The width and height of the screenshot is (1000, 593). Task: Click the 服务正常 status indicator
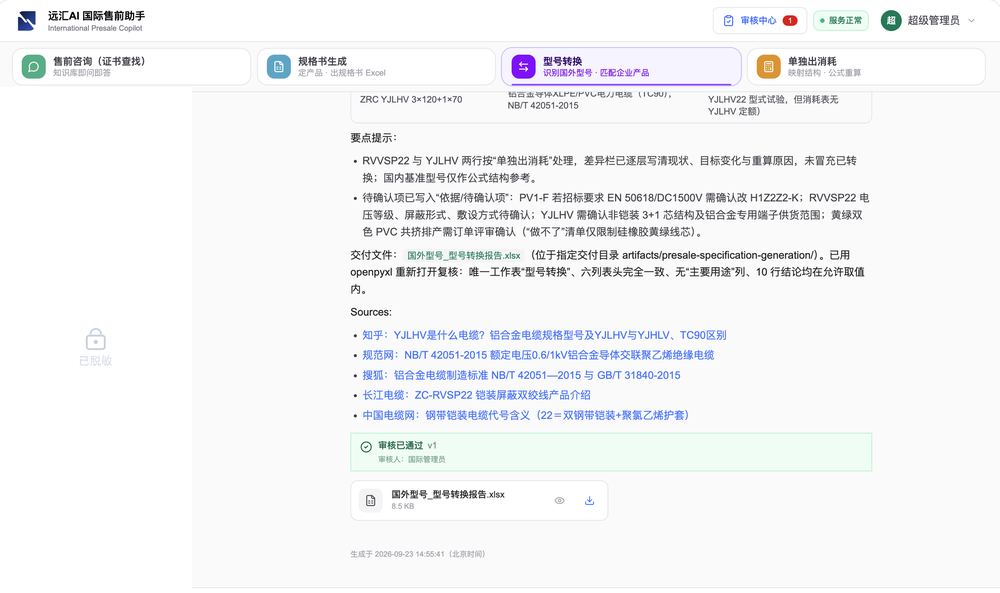coord(841,20)
